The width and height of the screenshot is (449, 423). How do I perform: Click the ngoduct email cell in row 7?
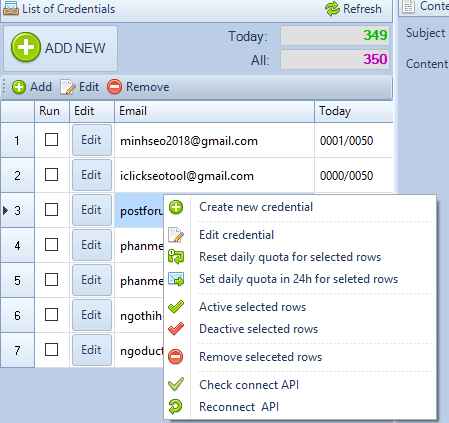[x=139, y=350]
